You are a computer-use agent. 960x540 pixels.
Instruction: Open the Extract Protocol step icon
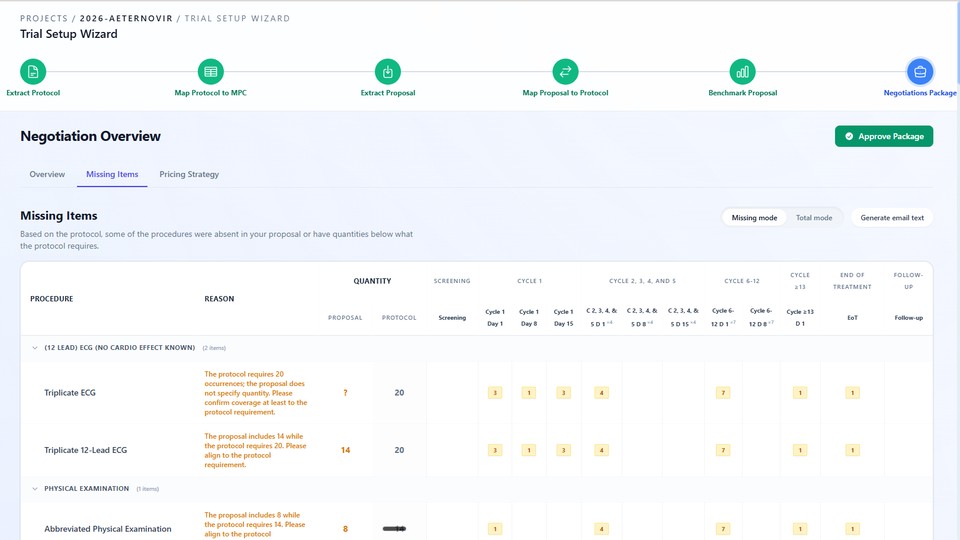pyautogui.click(x=33, y=72)
